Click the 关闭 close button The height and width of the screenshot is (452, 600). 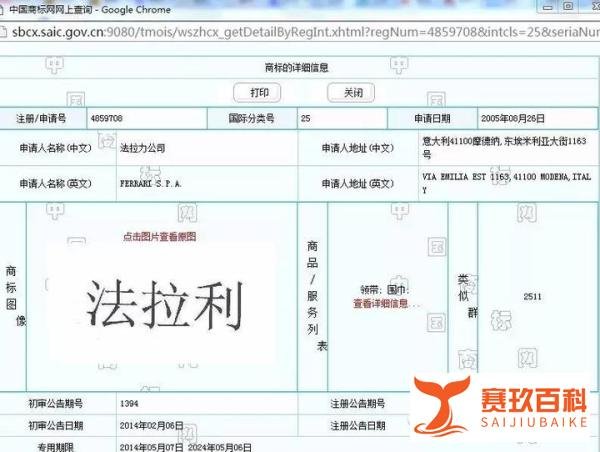(x=351, y=93)
